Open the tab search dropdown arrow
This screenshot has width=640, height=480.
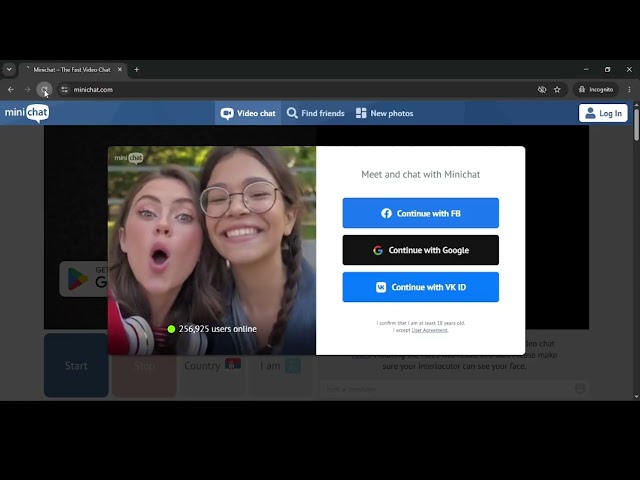point(9,69)
